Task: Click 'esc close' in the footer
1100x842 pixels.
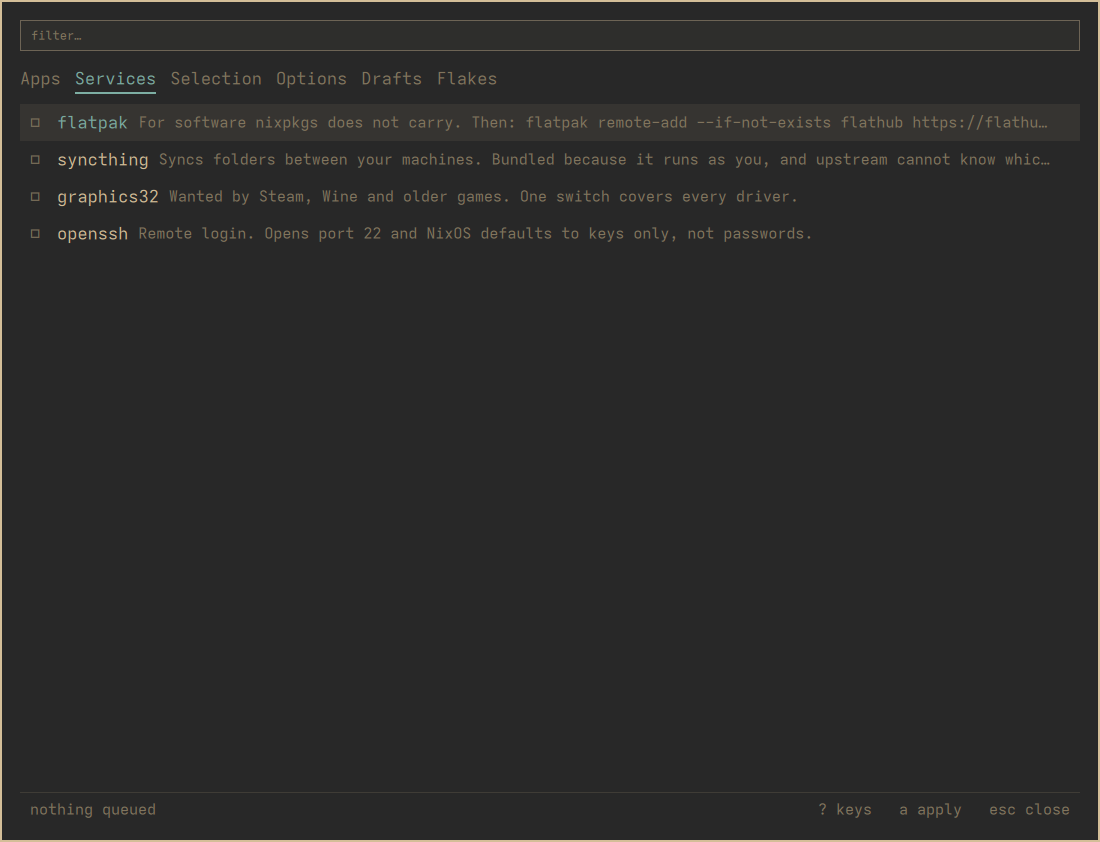Action: 1029,810
